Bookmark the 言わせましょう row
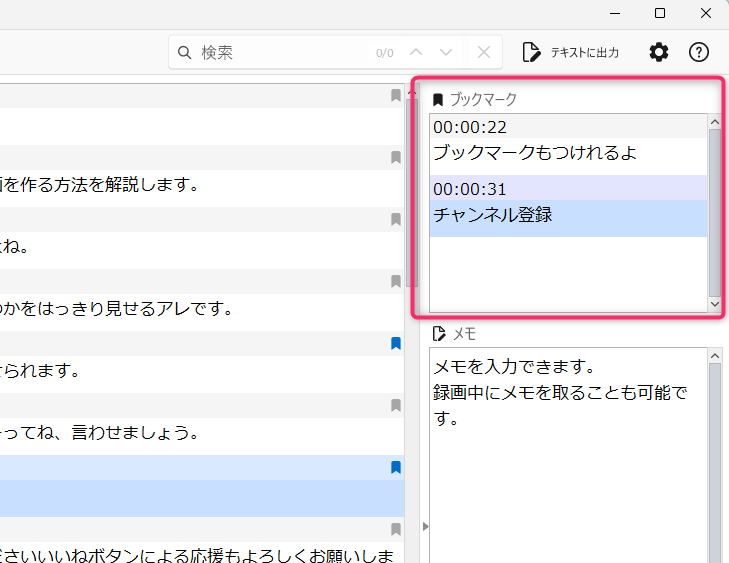Screen dimensions: 729x563 click(x=396, y=406)
